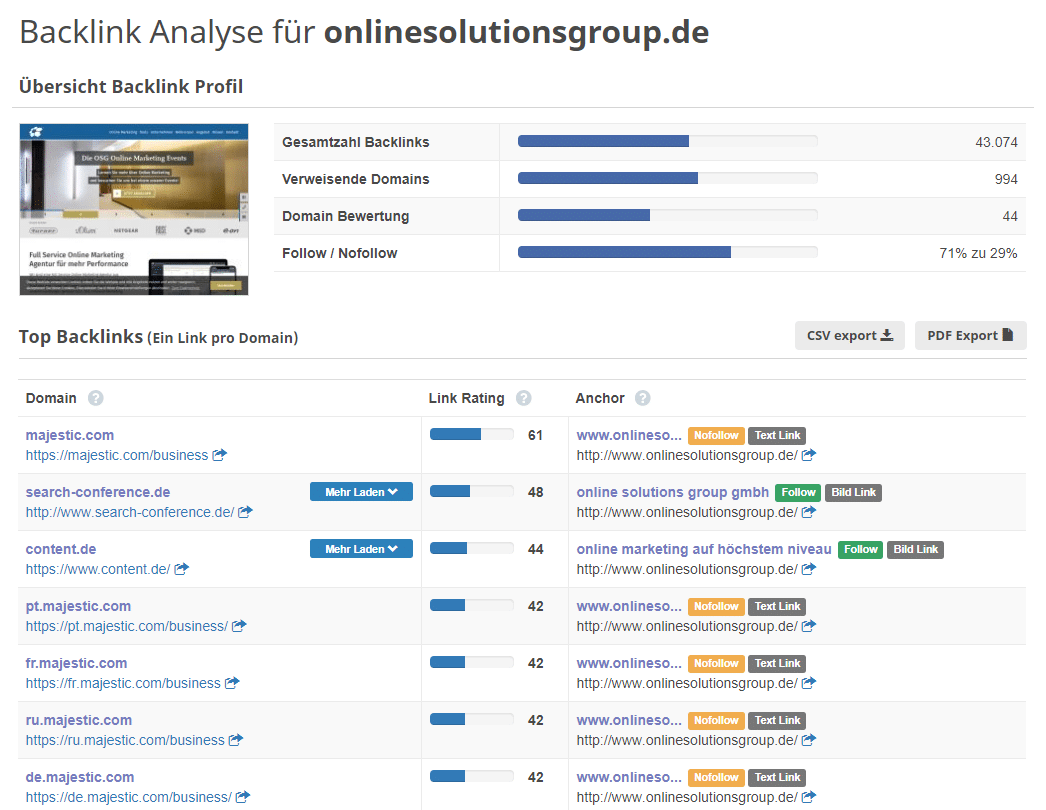
Task: Open the search-conference.de domain link
Action: pos(98,492)
